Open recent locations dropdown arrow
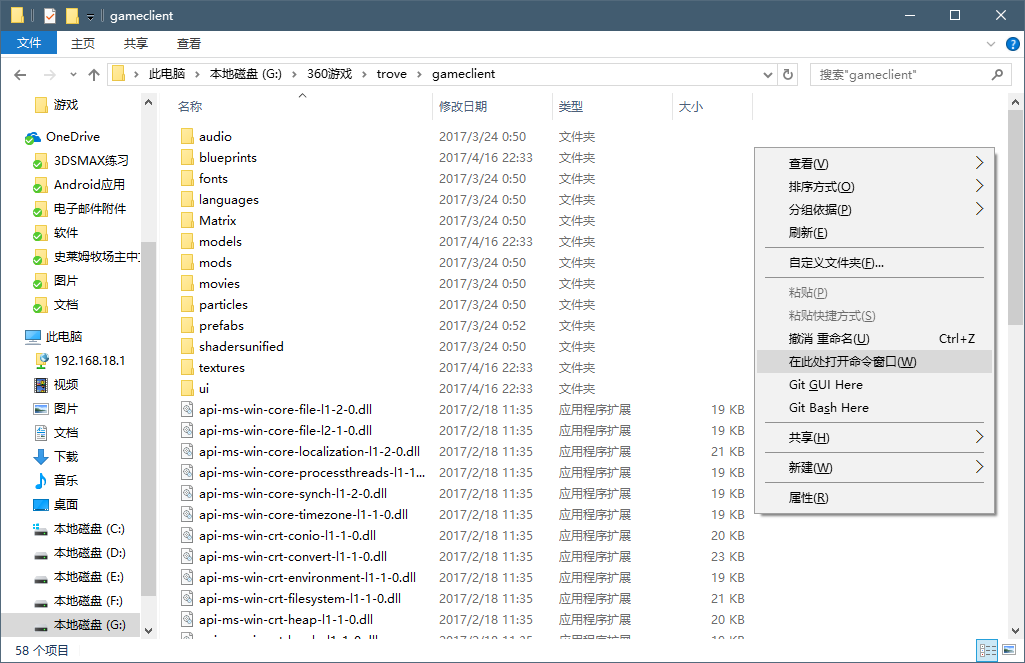Screen dimensions: 1025x663 [x=73, y=75]
